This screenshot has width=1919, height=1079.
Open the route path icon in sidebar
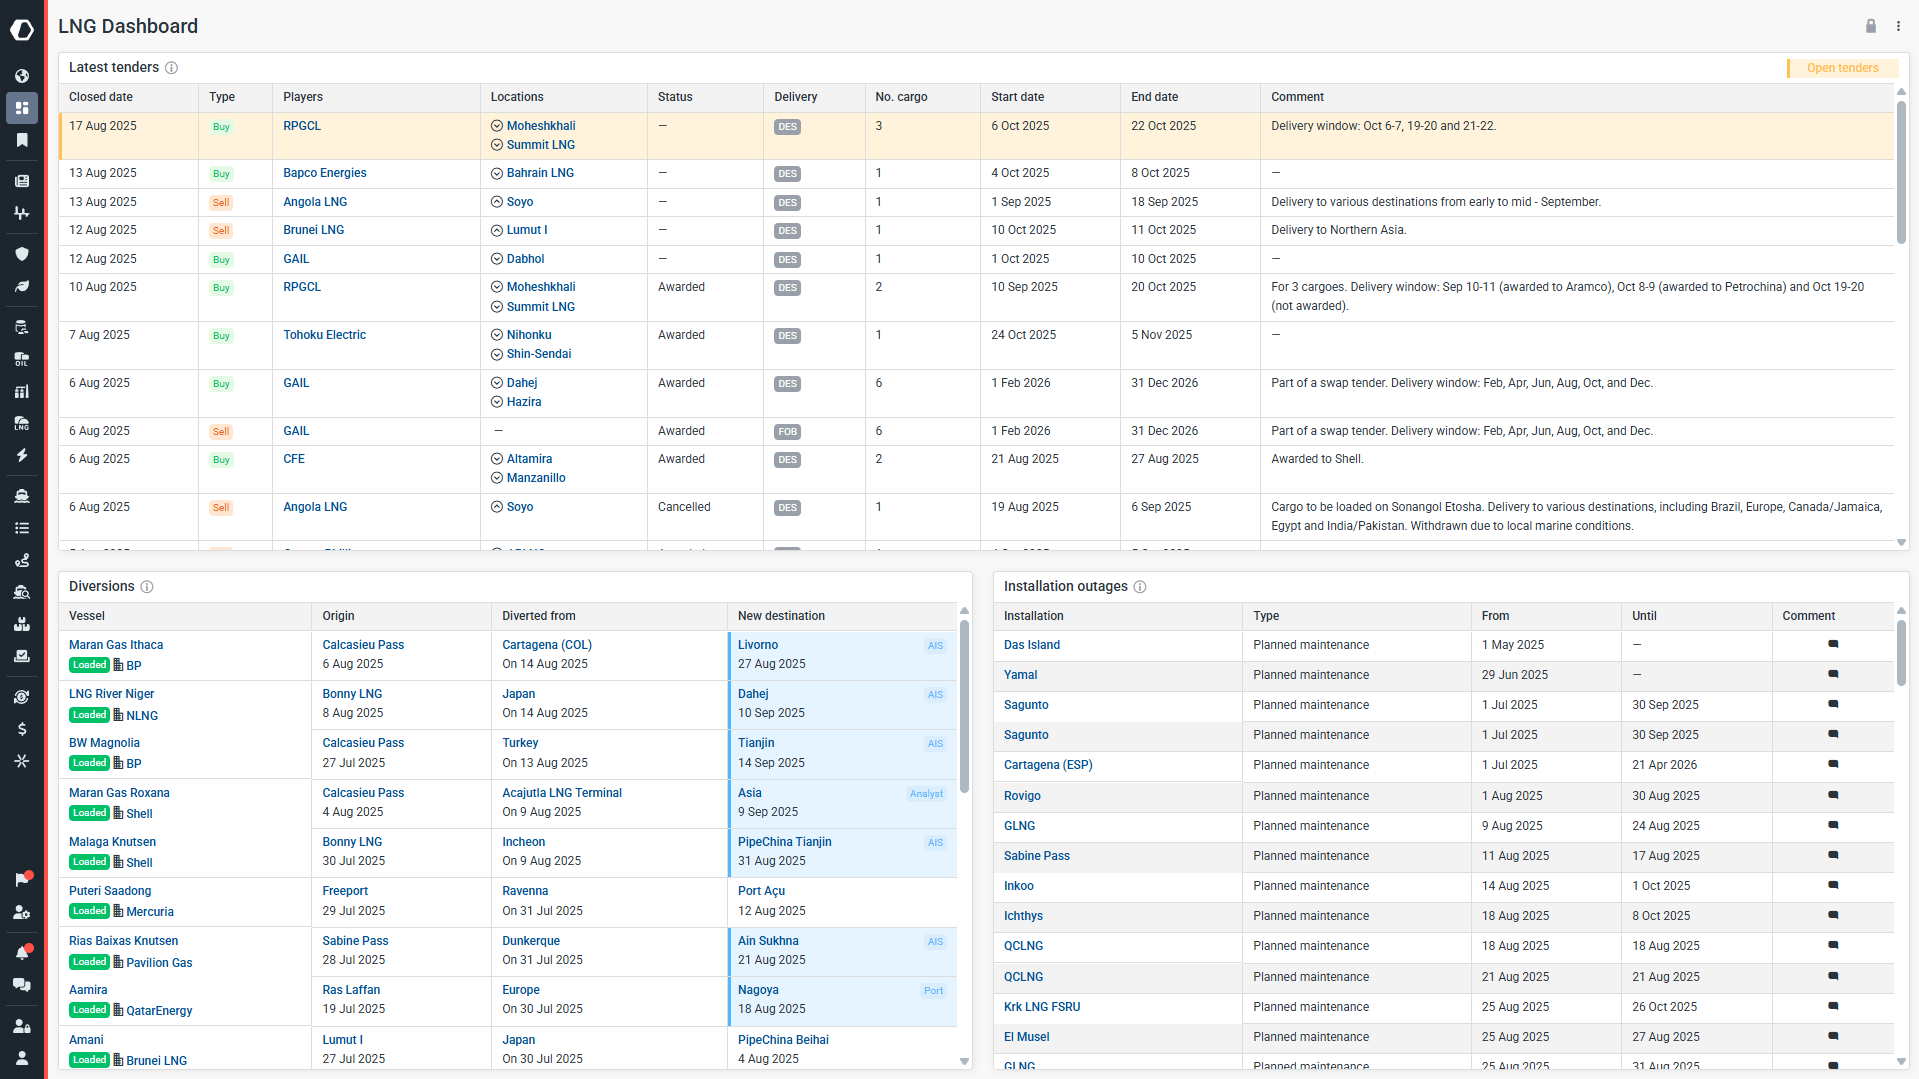click(x=22, y=560)
